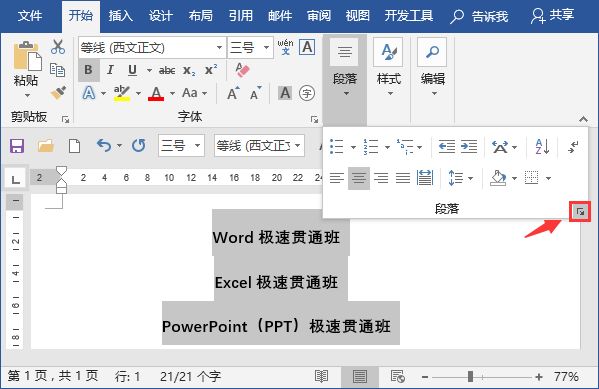Switch to the 插入 tab

pos(120,16)
